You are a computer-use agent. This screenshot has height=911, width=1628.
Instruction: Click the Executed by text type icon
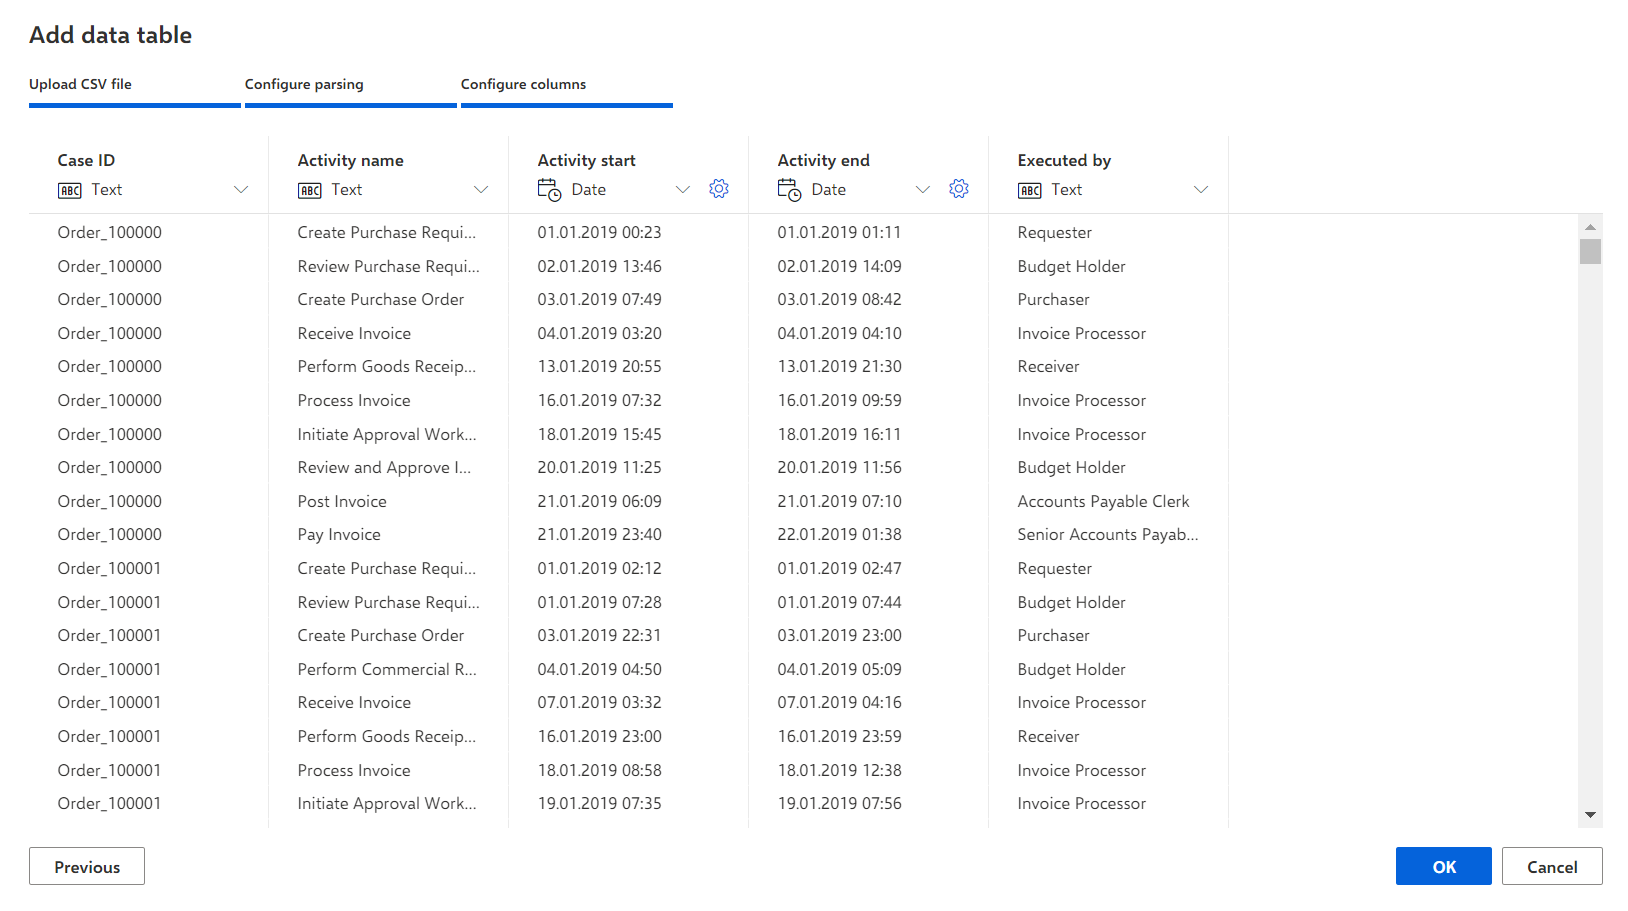1030,190
